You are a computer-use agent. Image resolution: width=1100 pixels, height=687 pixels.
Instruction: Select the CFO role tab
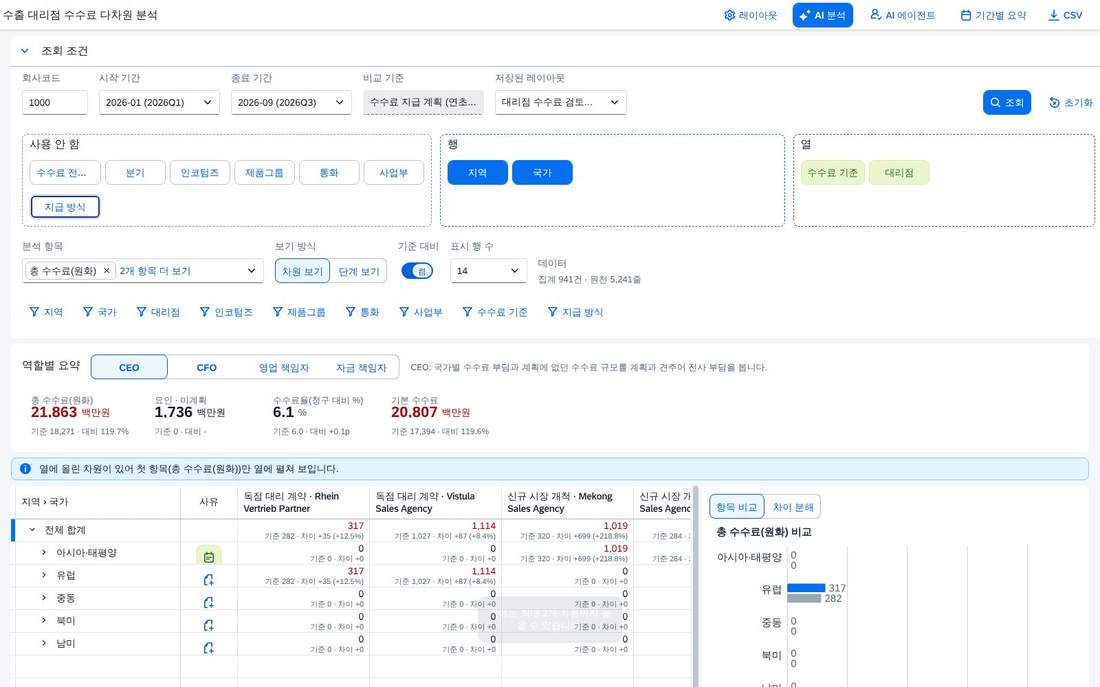pos(206,367)
